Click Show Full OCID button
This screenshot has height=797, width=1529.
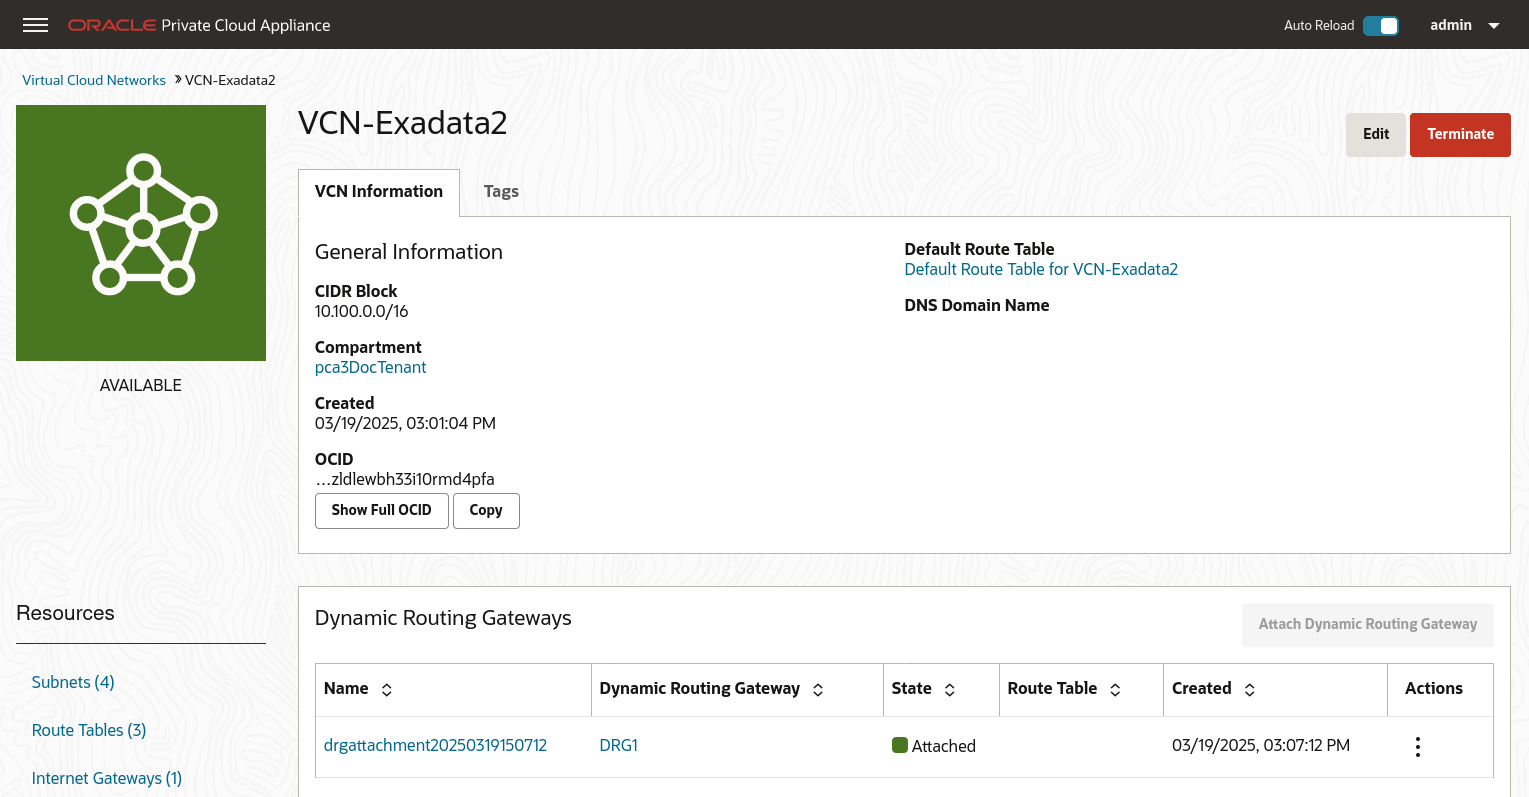(x=382, y=510)
